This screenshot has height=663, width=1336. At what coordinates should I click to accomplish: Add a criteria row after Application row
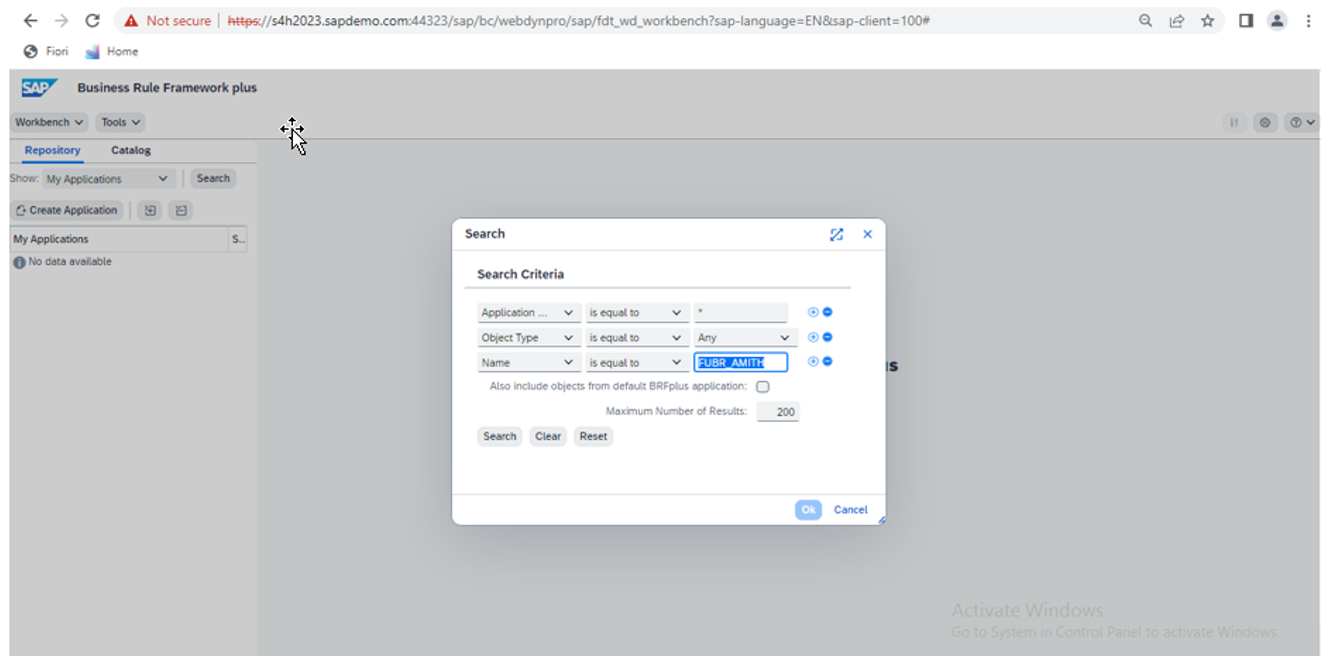[x=813, y=312]
